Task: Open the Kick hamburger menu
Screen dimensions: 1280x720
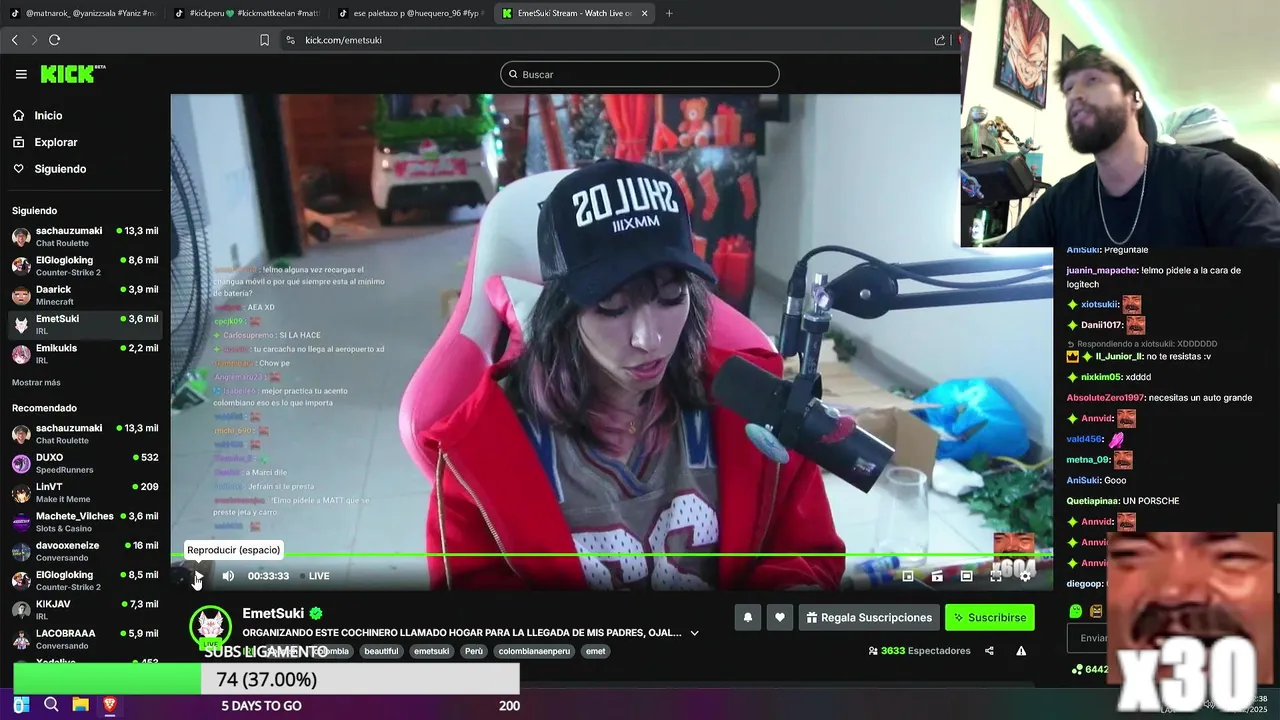Action: pyautogui.click(x=21, y=74)
